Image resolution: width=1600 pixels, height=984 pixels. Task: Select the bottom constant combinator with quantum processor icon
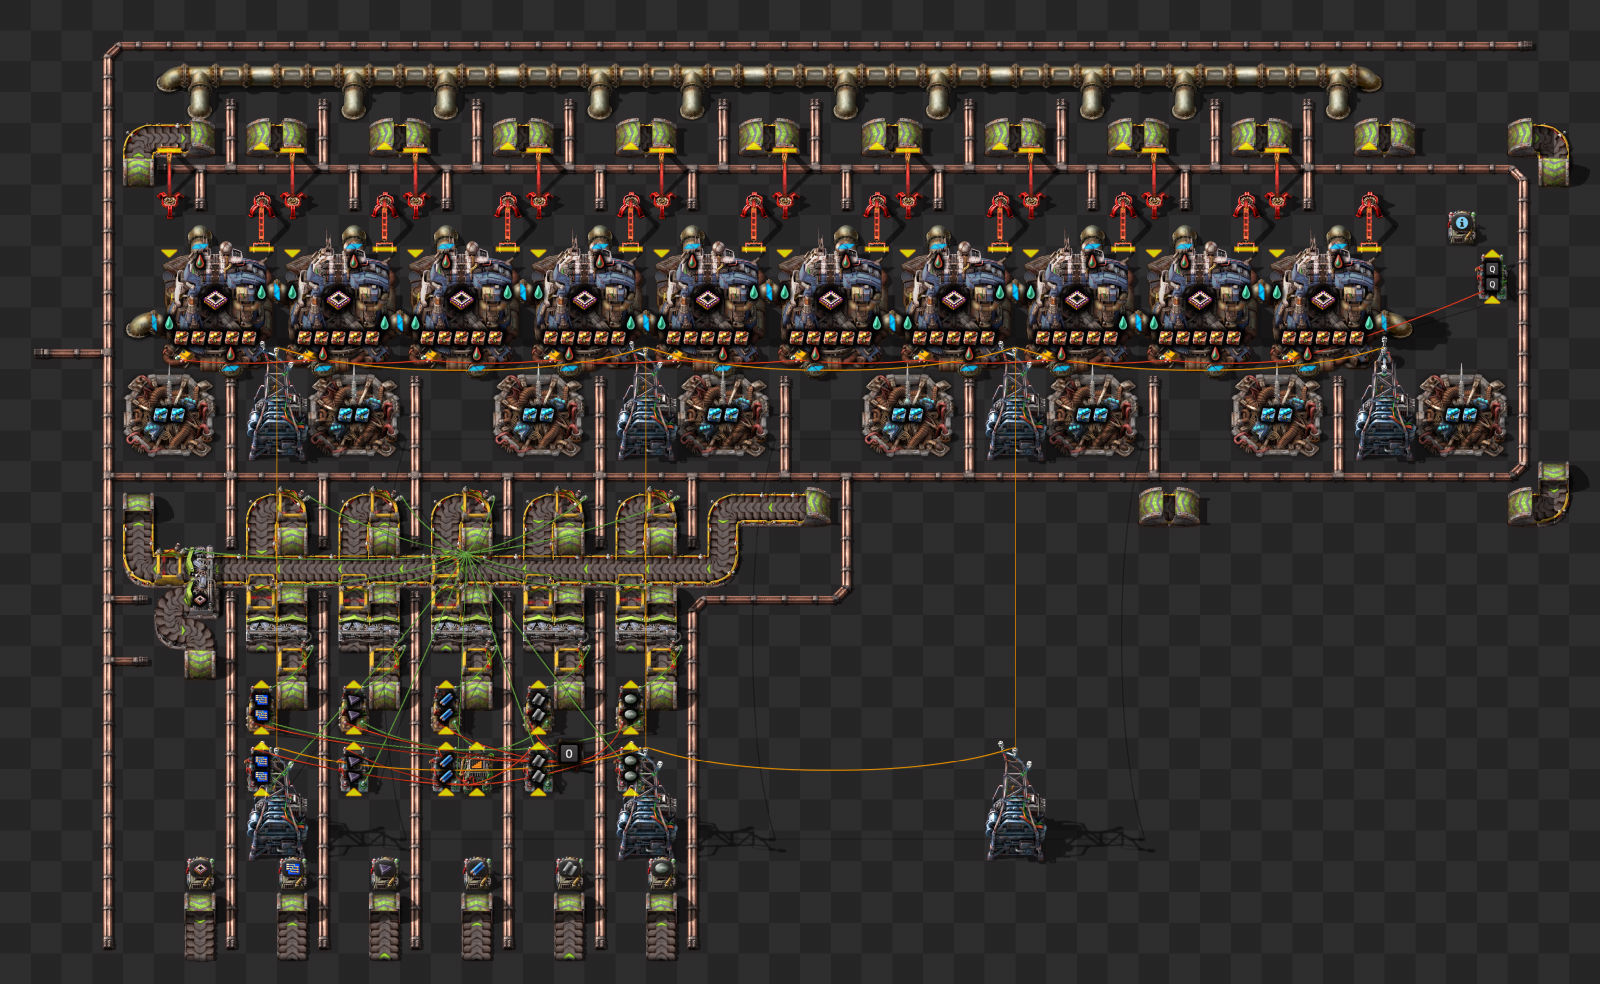click(200, 873)
